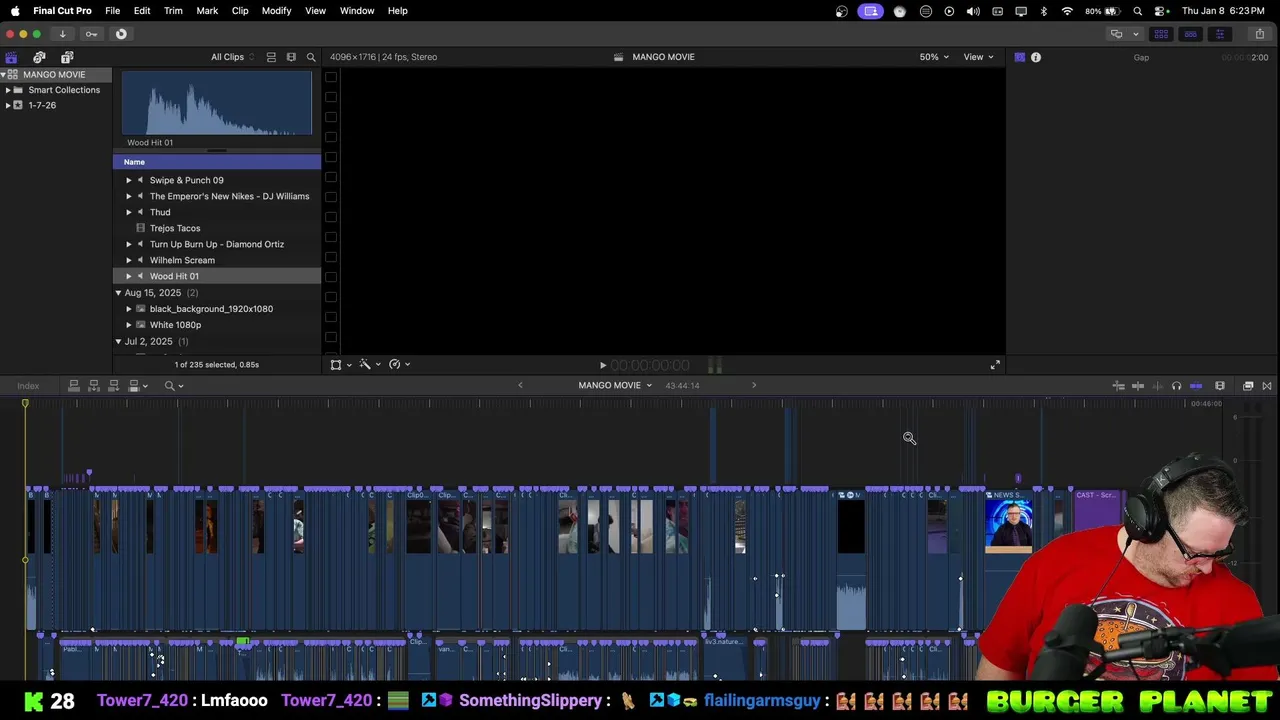Open the Trim menu
The image size is (1280, 720).
pos(173,11)
